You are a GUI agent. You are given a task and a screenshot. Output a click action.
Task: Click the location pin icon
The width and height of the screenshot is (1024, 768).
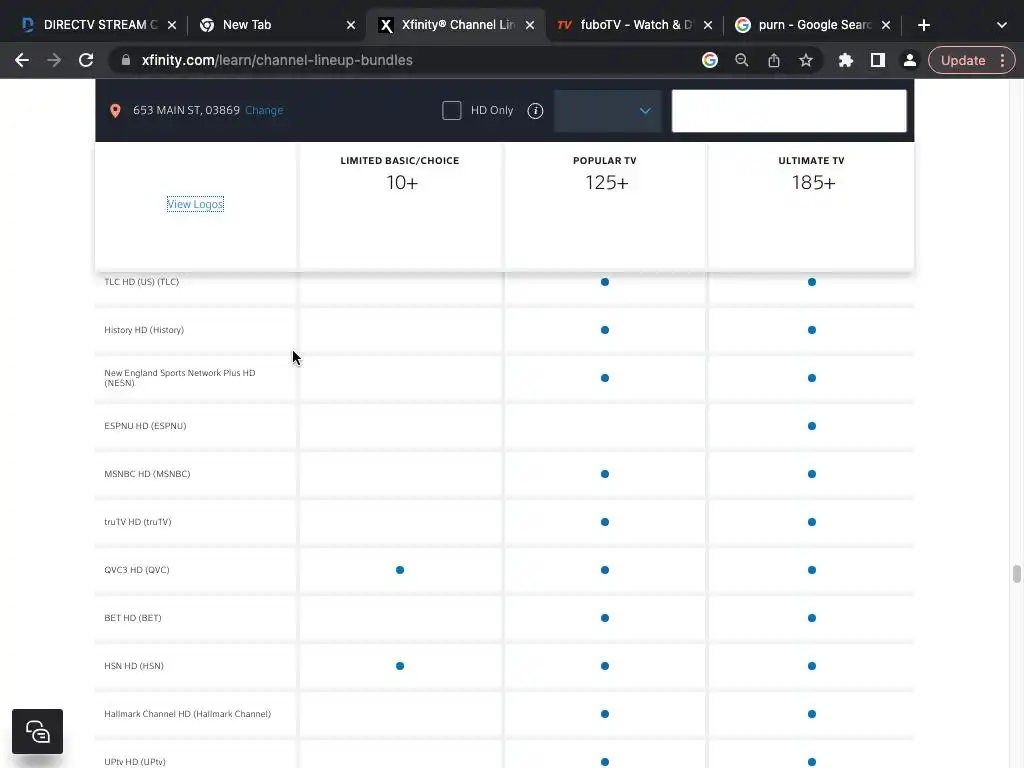click(115, 111)
